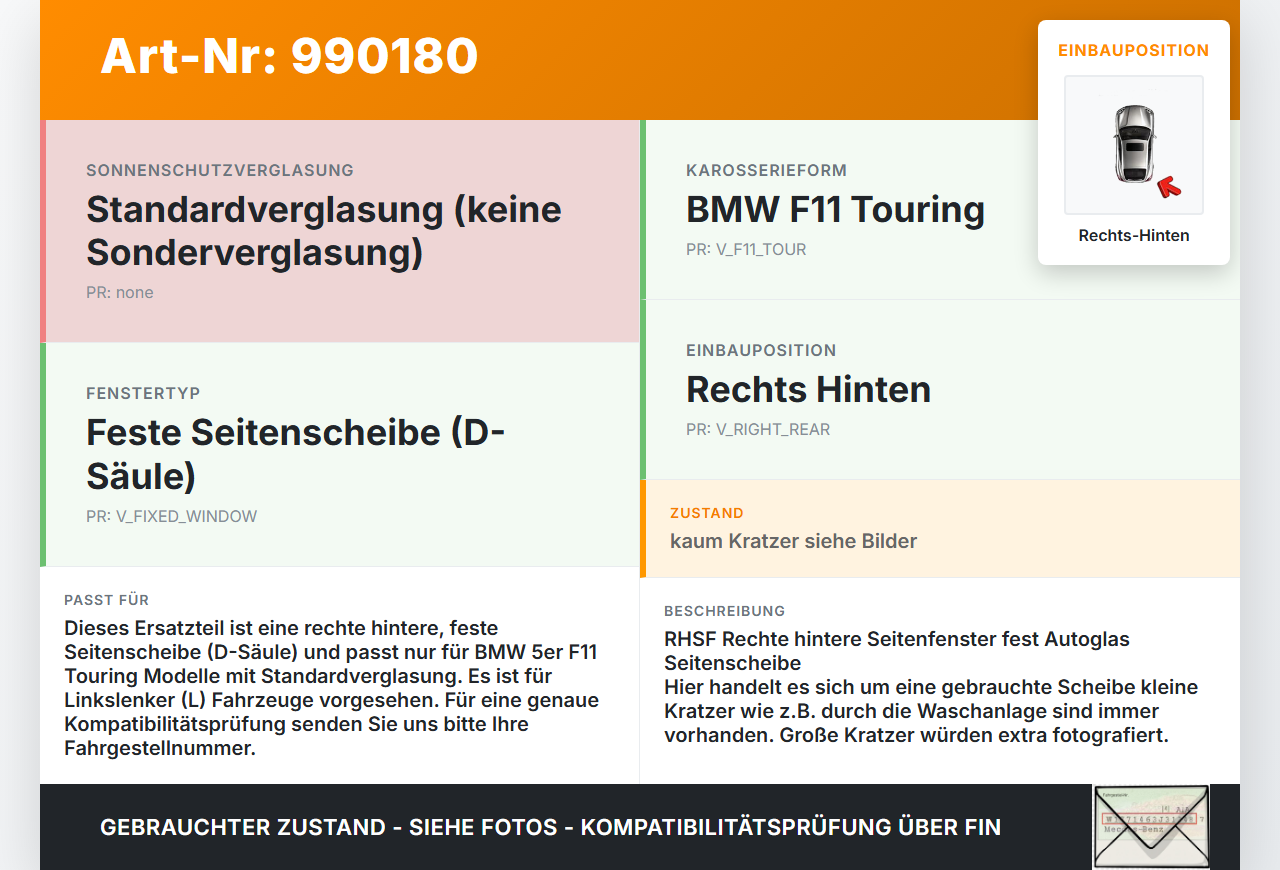Click the envelope thumbnail in footer bar
Viewport: 1280px width, 870px height.
(x=1151, y=826)
